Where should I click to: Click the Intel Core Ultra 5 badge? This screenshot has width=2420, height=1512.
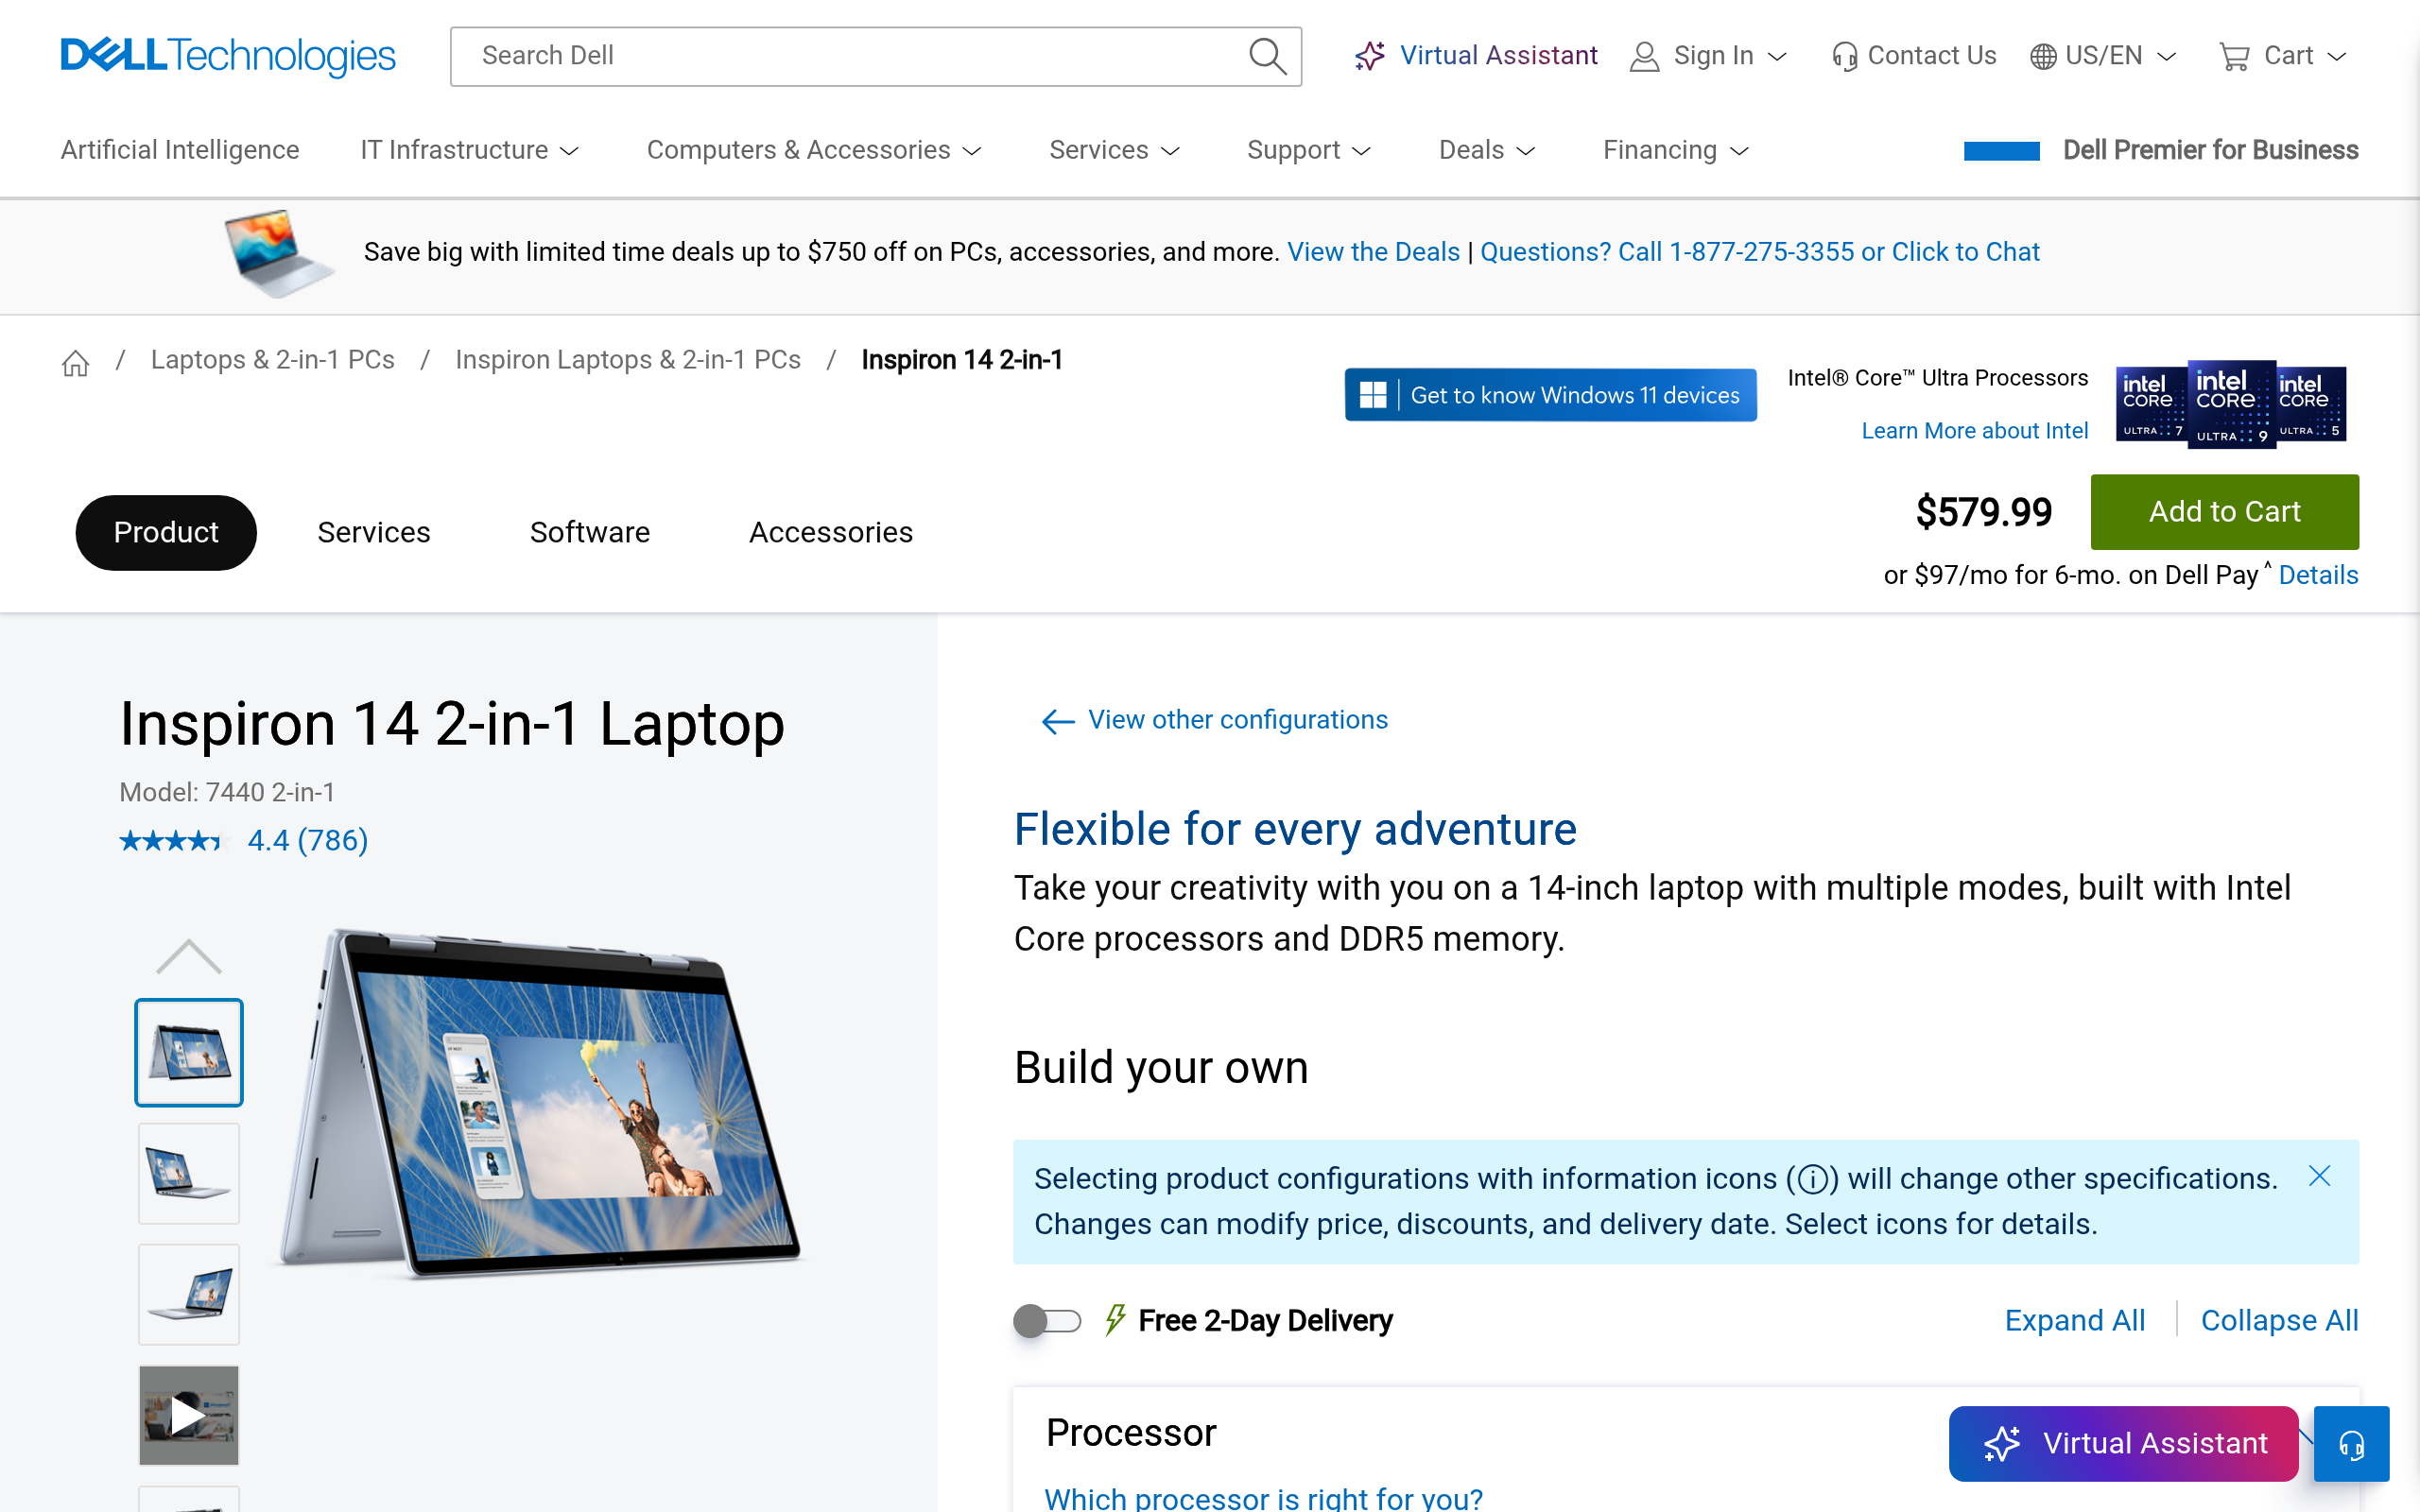(2311, 404)
